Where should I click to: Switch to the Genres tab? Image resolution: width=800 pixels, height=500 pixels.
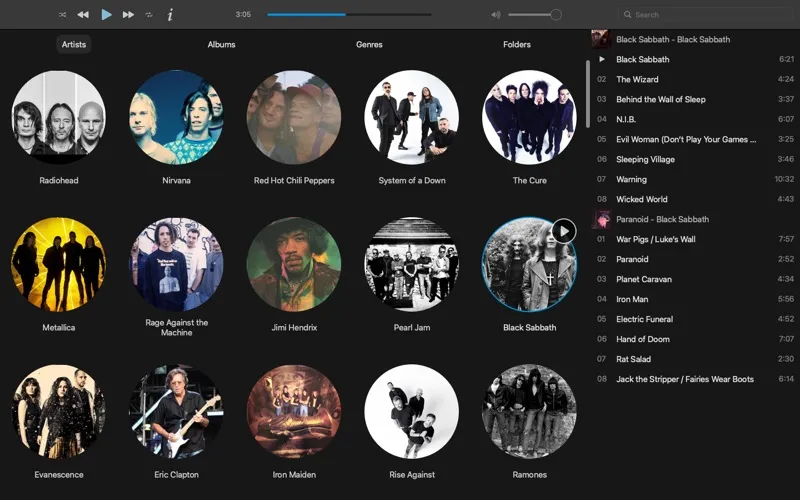369,44
